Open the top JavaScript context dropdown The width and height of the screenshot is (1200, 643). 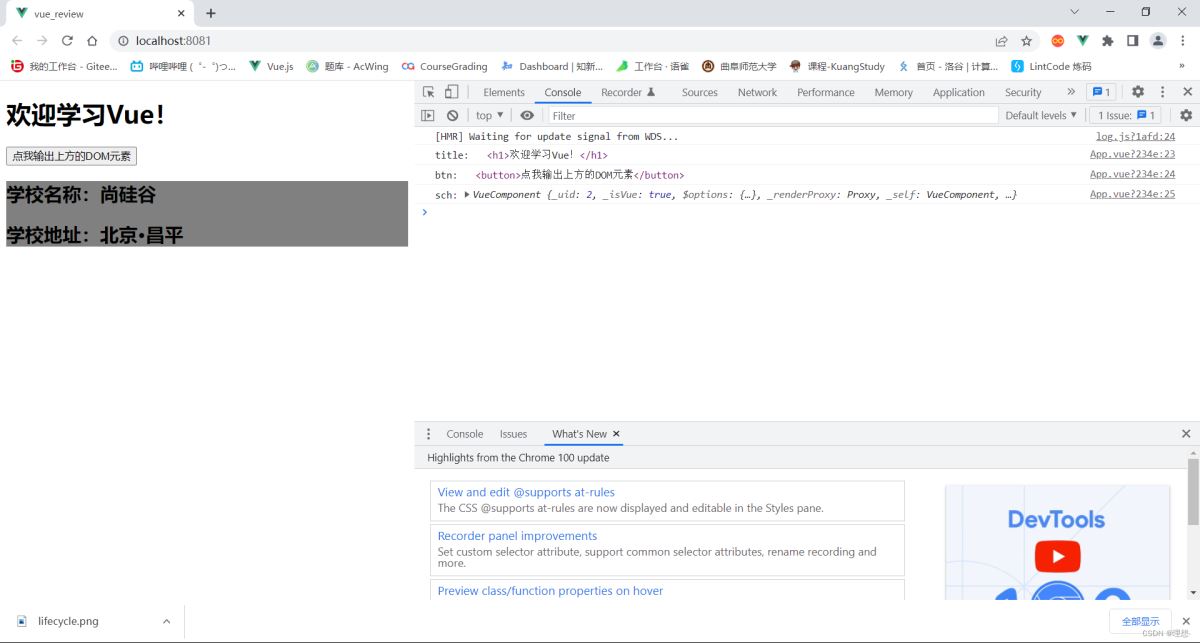[489, 116]
